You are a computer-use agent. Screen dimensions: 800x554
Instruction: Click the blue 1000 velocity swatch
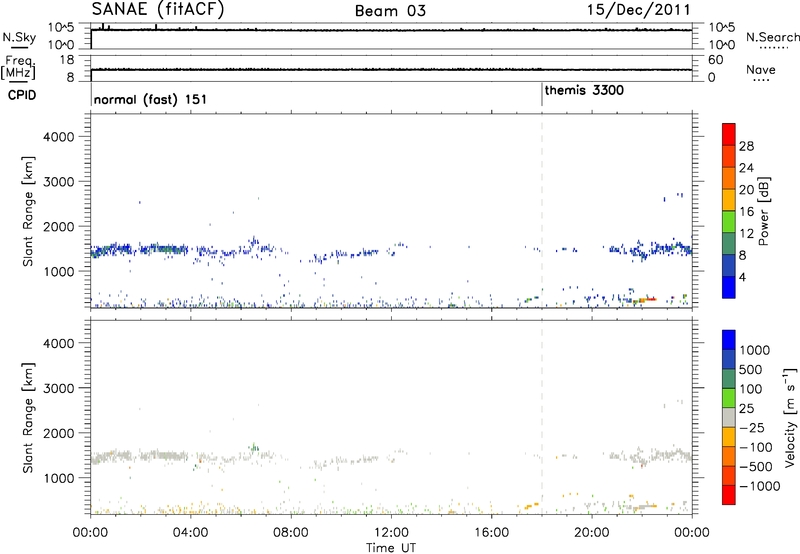[x=729, y=340]
